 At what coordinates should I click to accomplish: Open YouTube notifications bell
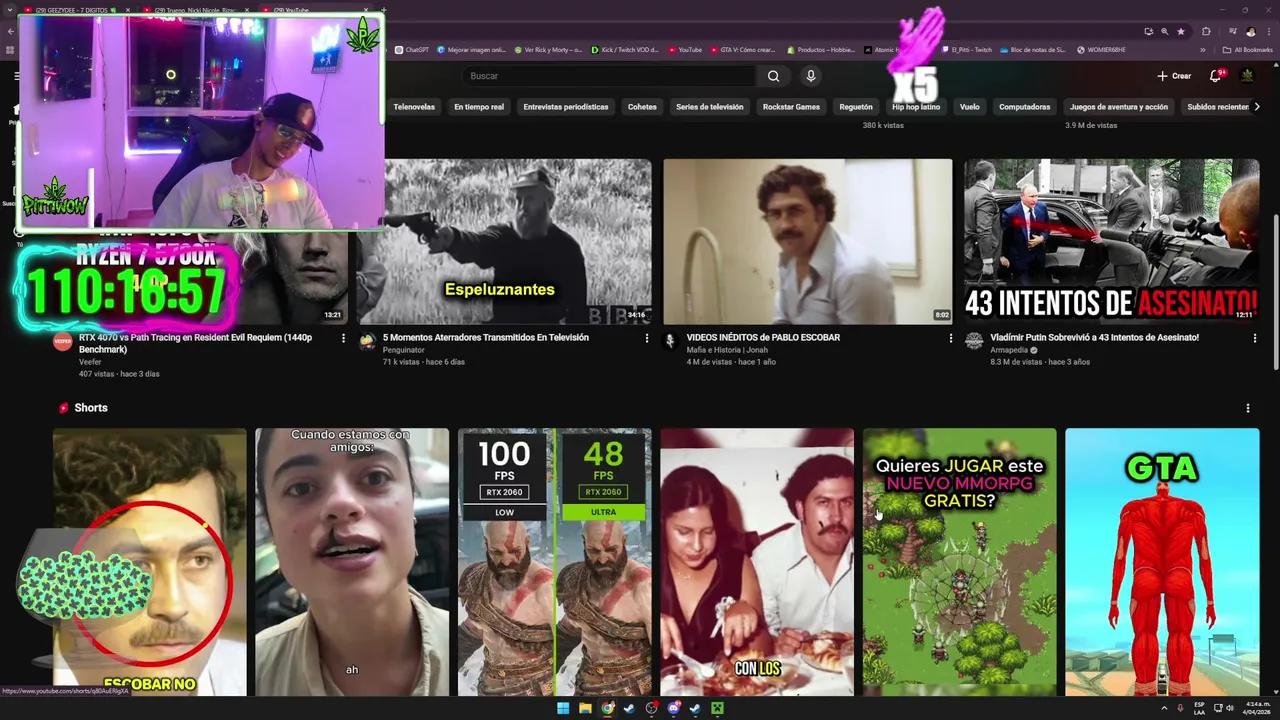(1216, 76)
